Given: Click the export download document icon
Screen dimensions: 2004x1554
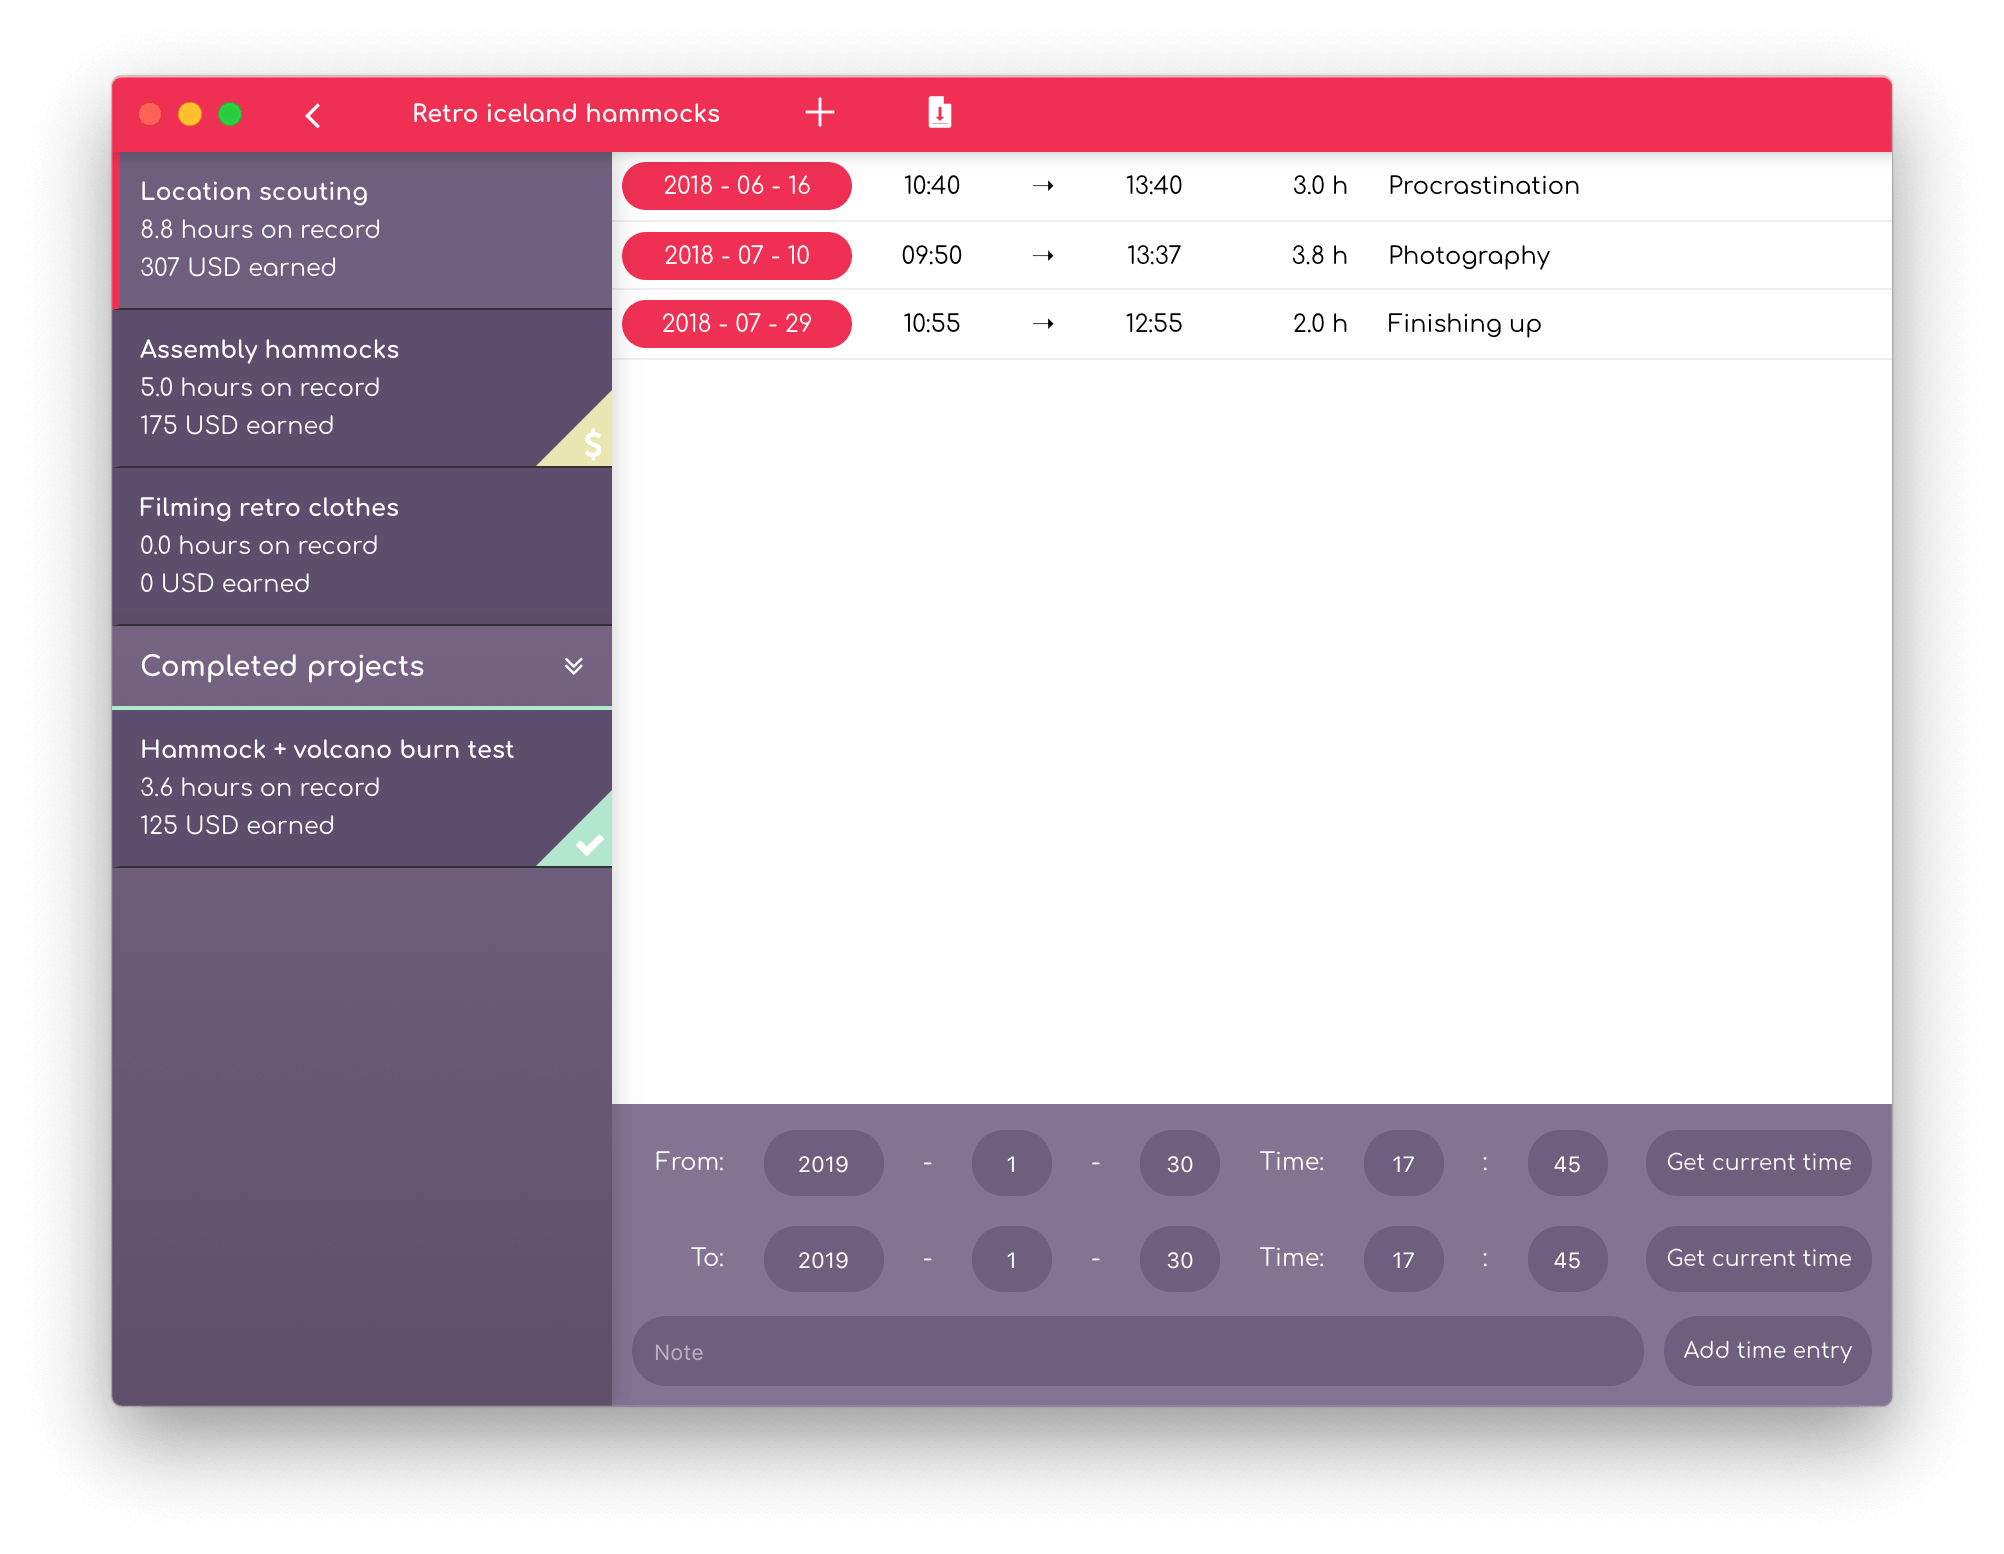Looking at the screenshot, I should [x=939, y=112].
